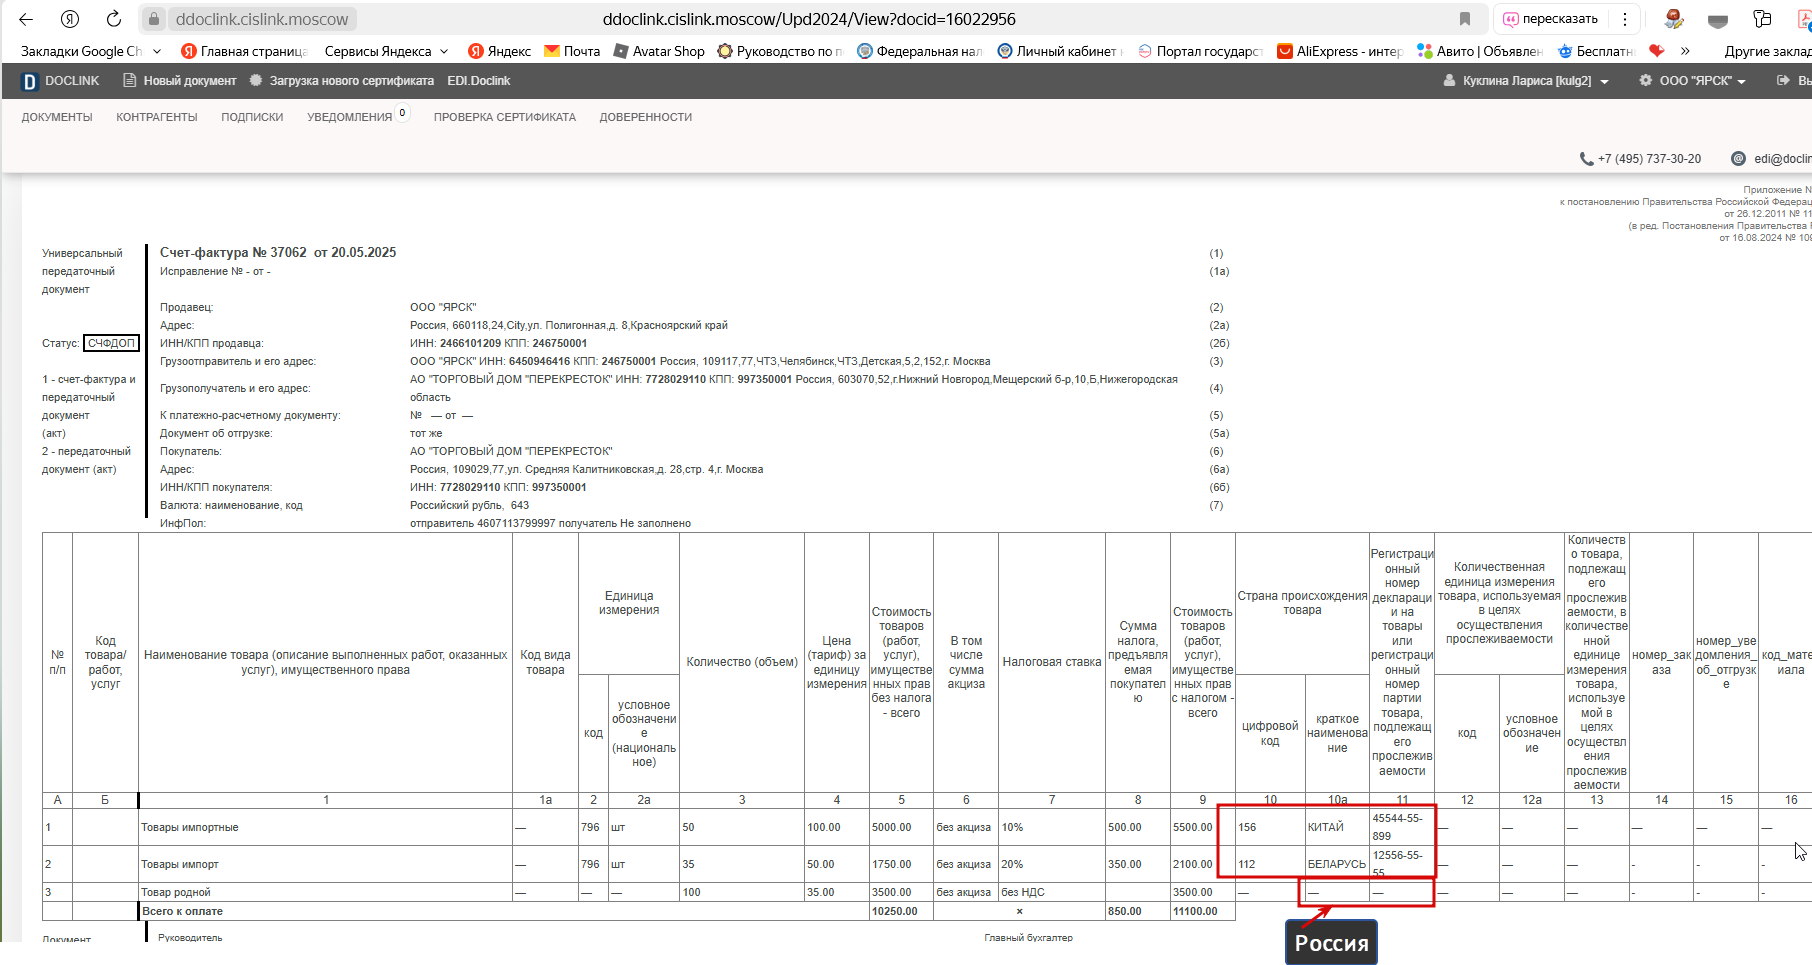1812x965 pixels.
Task: Switch to the ДОКУМЕНТЫ tab
Action: pos(57,118)
